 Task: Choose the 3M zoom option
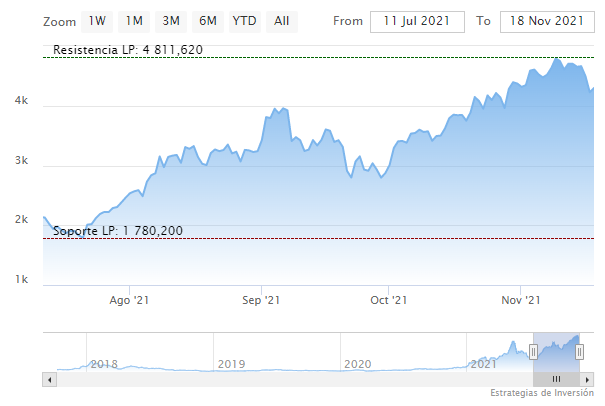[171, 21]
